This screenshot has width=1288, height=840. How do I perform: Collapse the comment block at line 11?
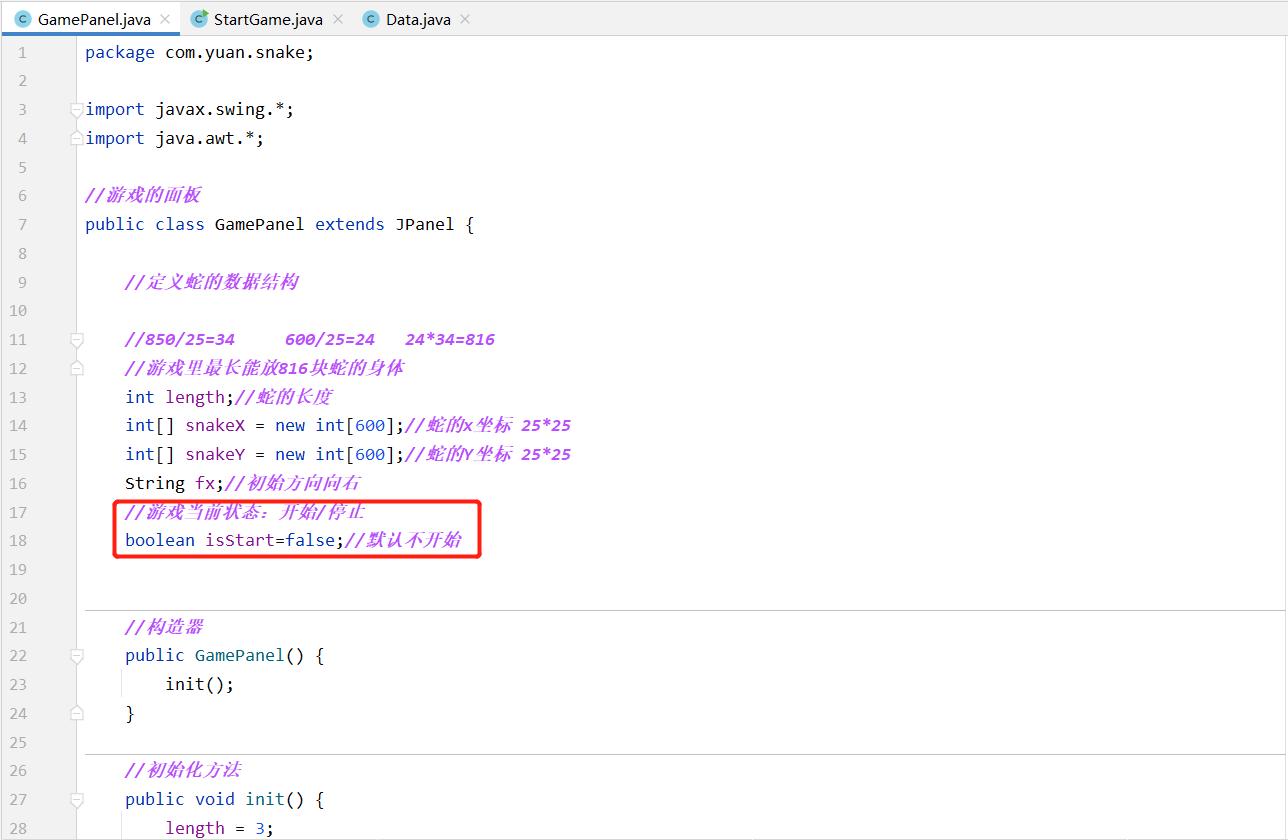(77, 339)
